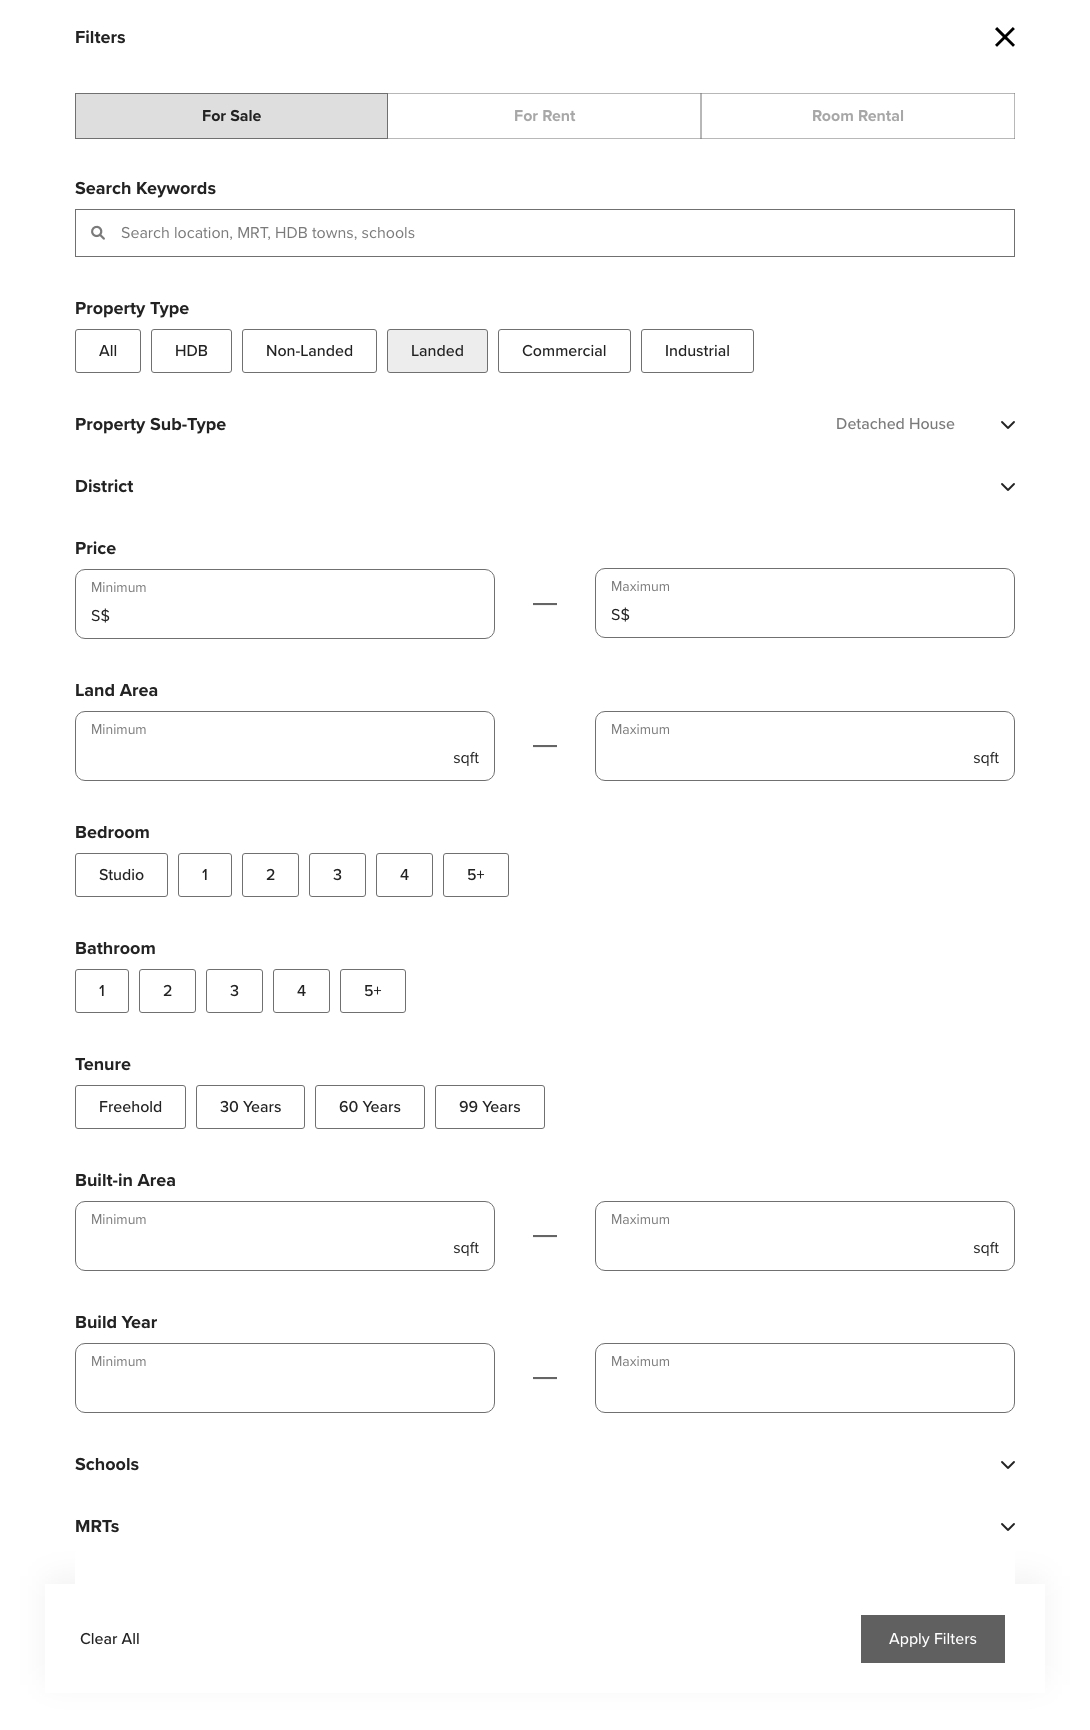Expand the District section chevron
This screenshot has width=1090, height=1730.
pyautogui.click(x=1008, y=487)
